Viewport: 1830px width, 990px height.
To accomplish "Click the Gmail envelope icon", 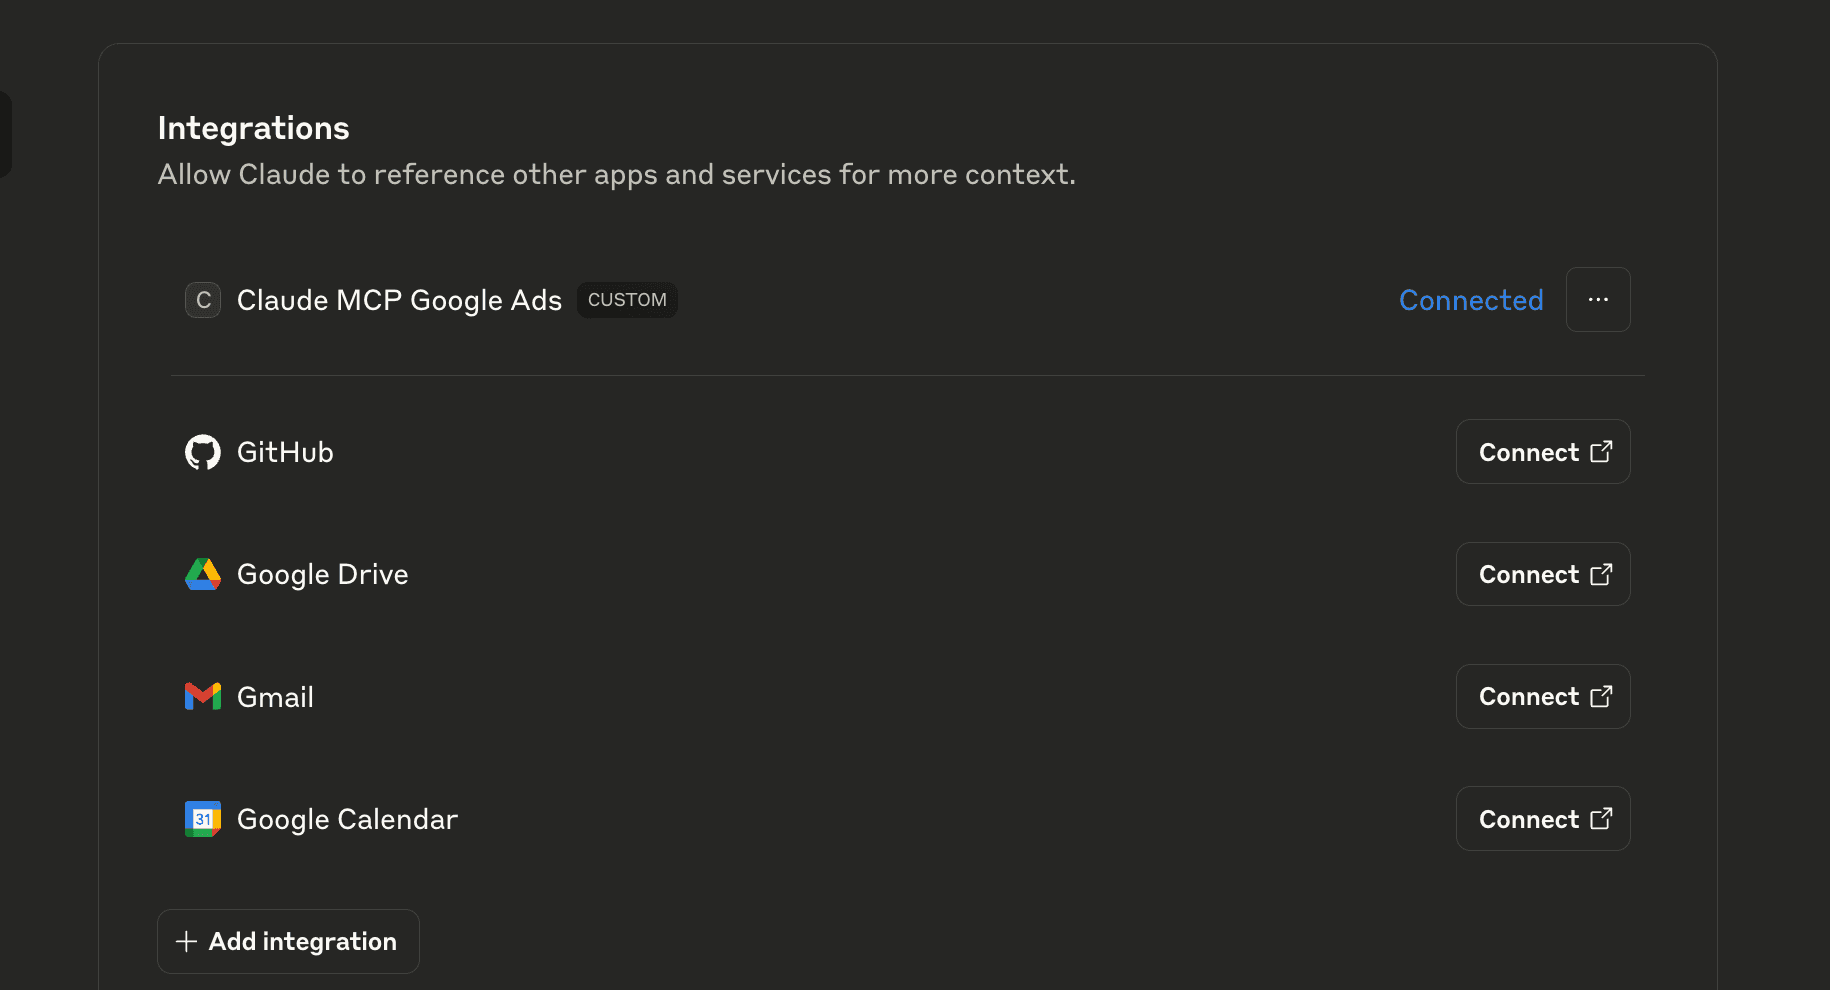I will pos(203,696).
